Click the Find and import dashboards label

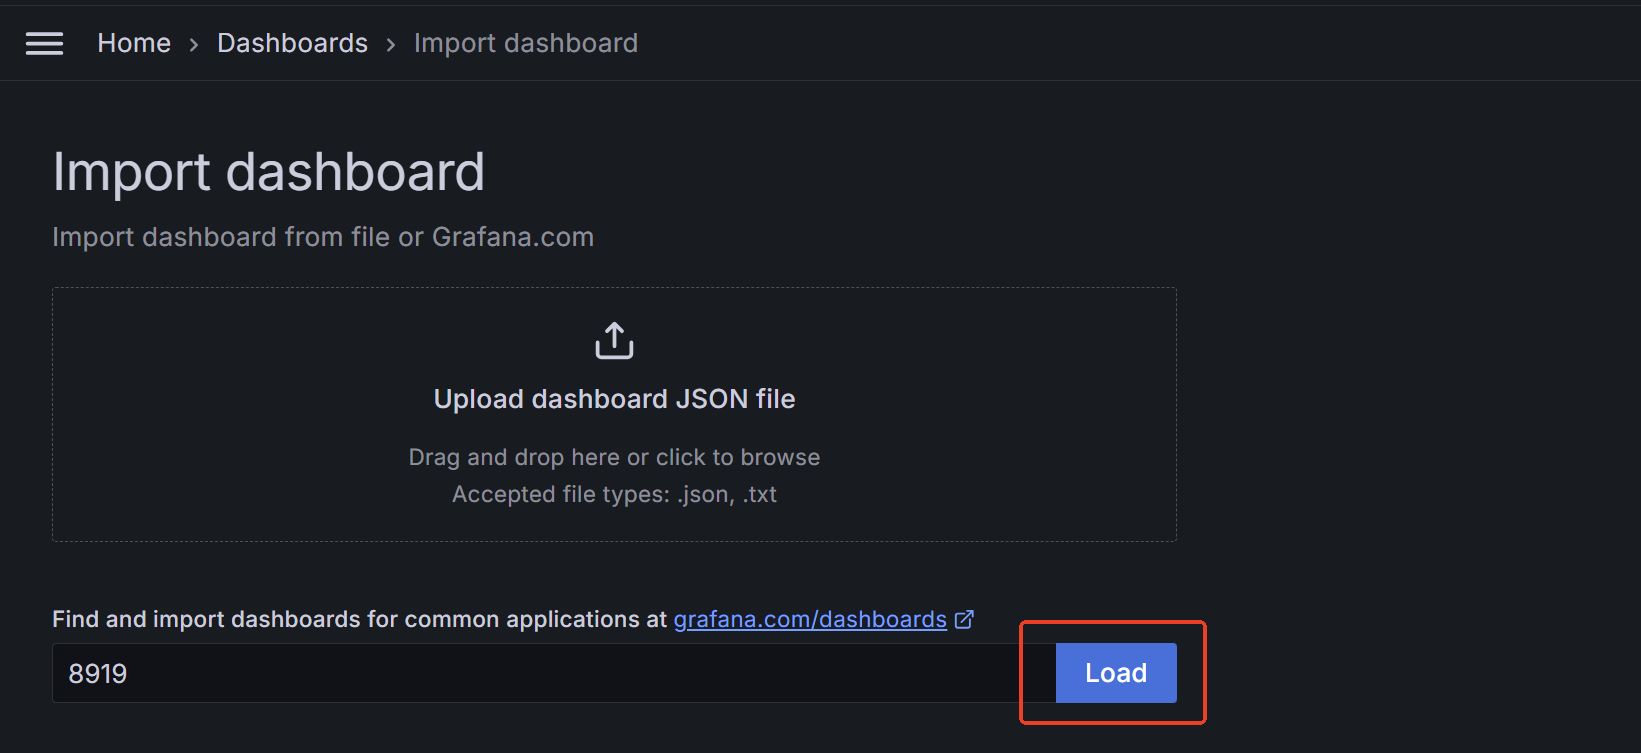[x=358, y=620]
